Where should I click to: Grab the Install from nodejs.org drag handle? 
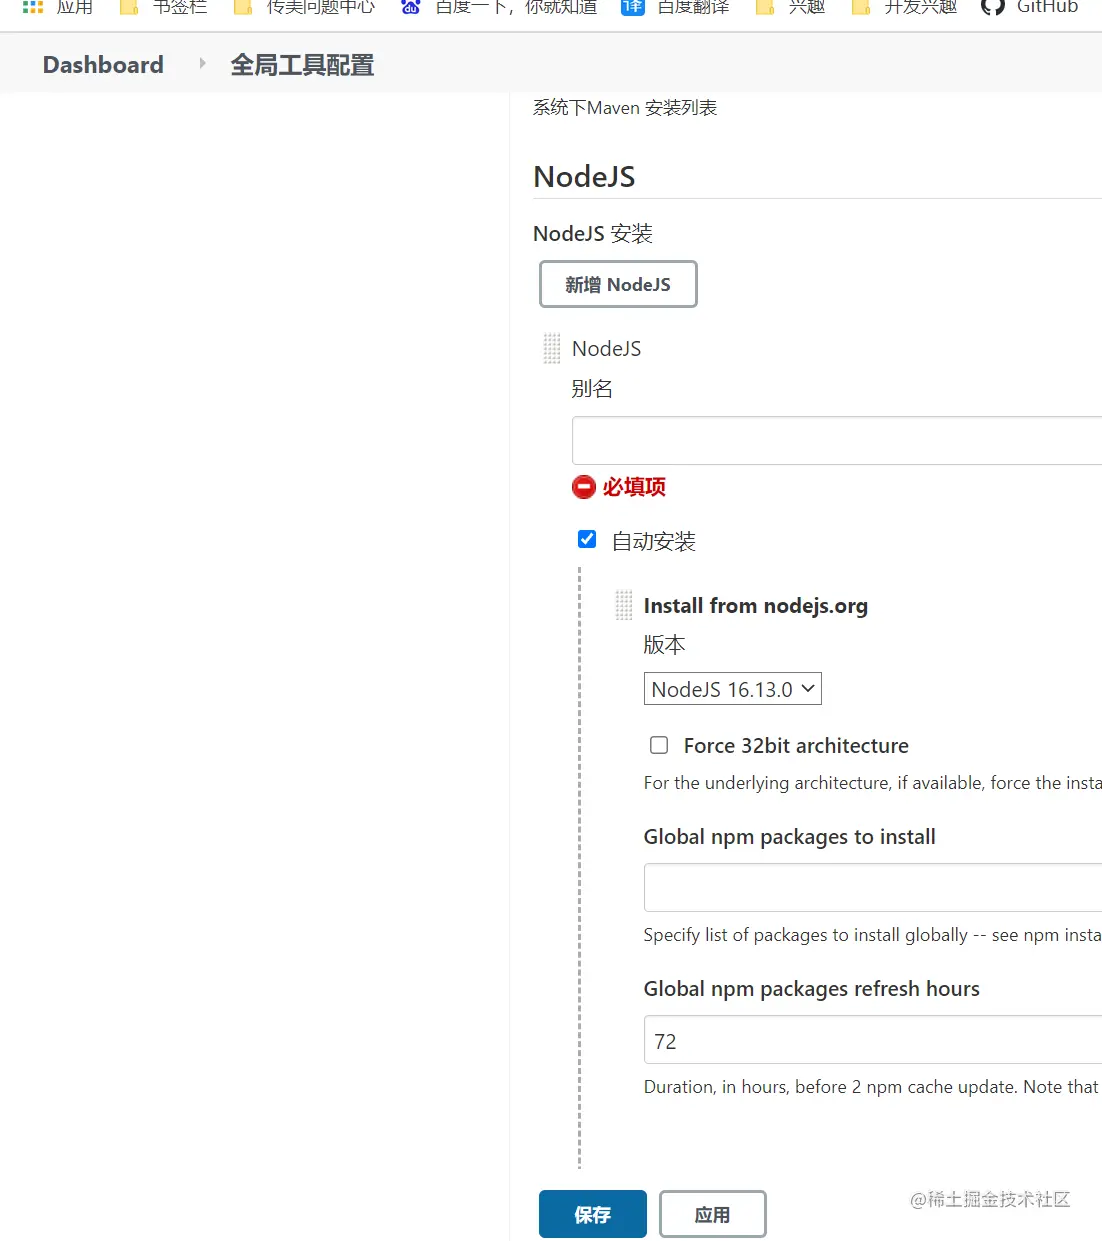pyautogui.click(x=624, y=605)
